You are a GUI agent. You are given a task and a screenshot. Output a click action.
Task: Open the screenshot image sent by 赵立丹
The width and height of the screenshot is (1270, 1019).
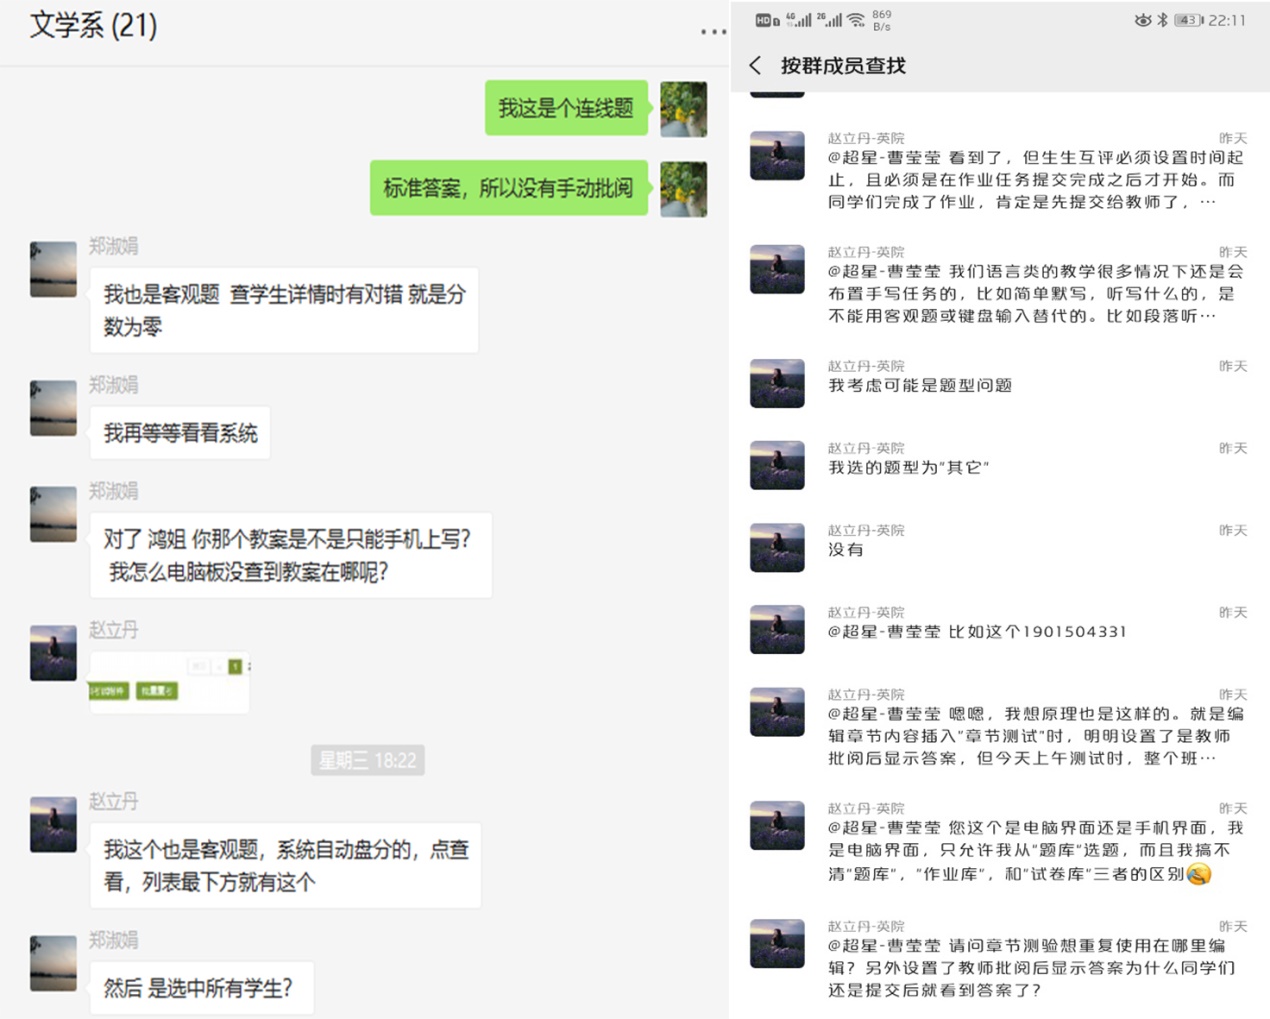pos(170,682)
